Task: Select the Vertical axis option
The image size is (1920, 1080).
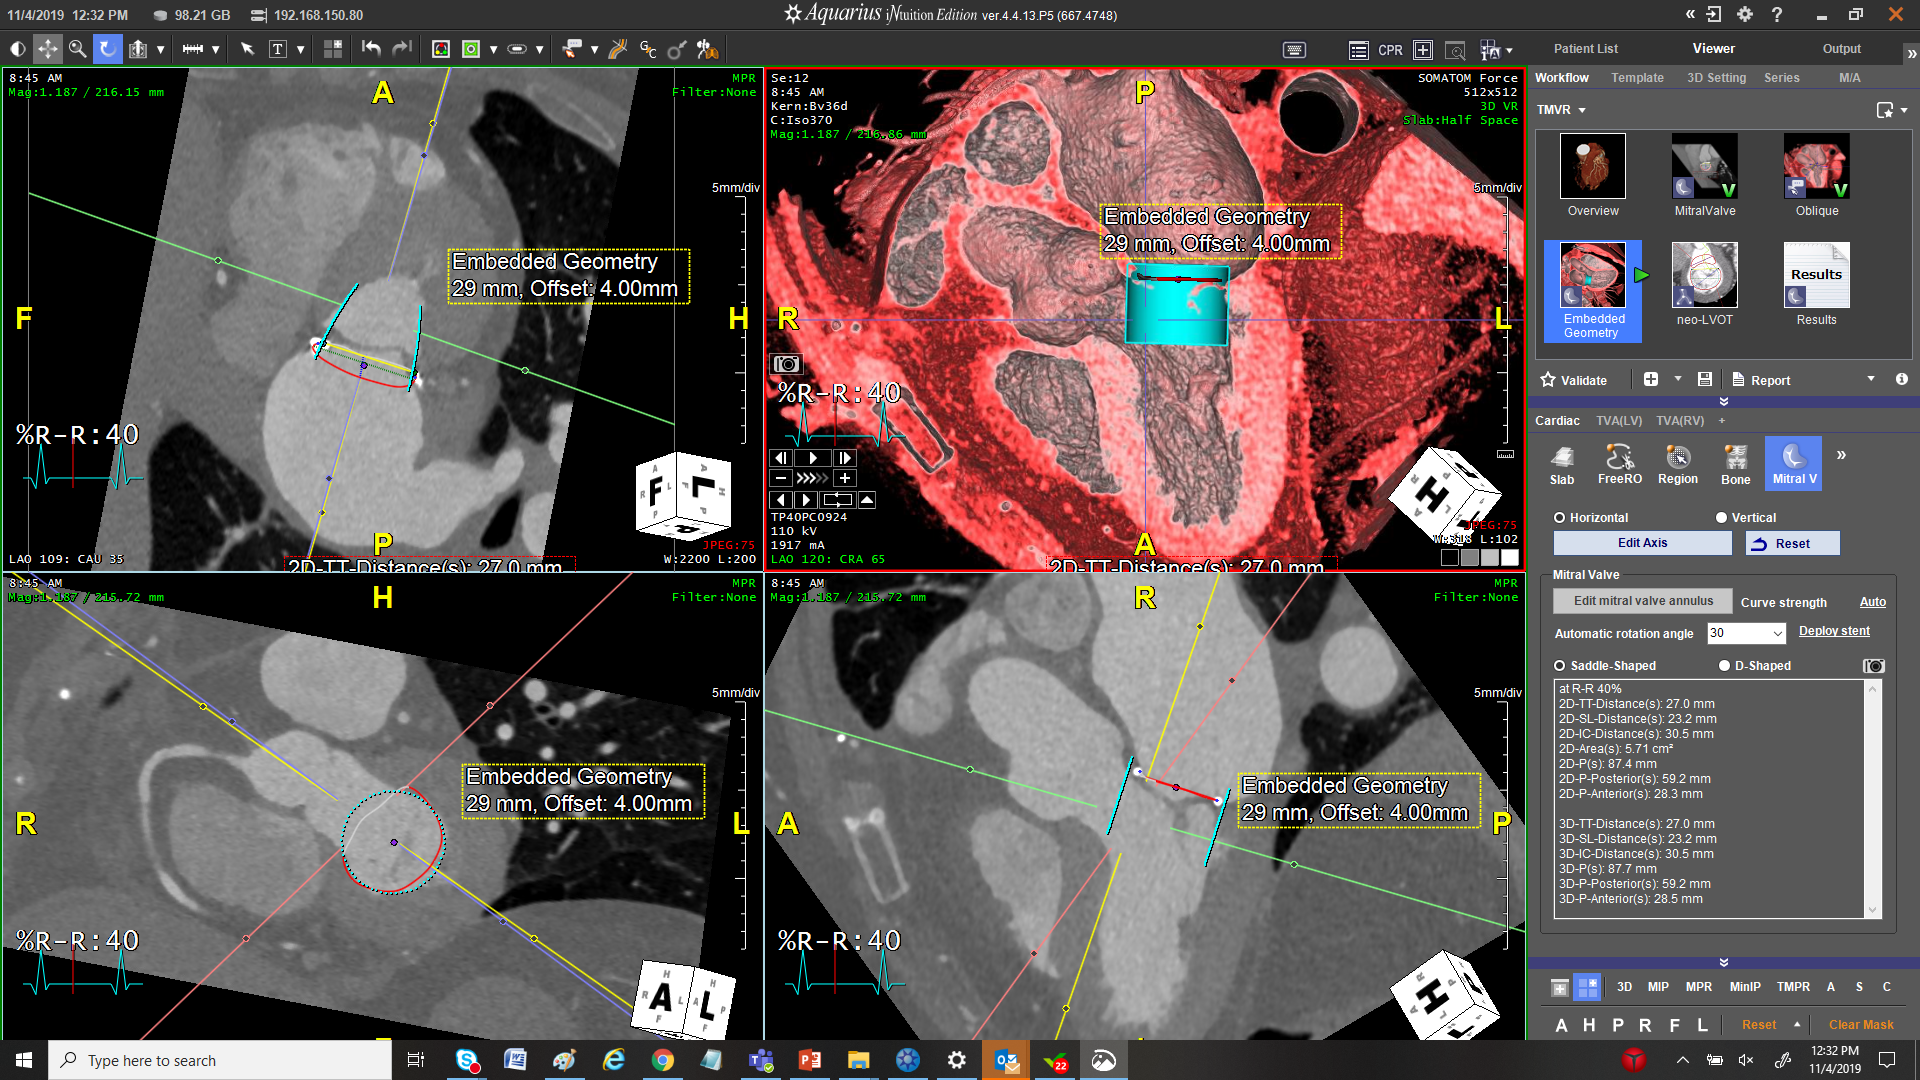Action: [1721, 517]
